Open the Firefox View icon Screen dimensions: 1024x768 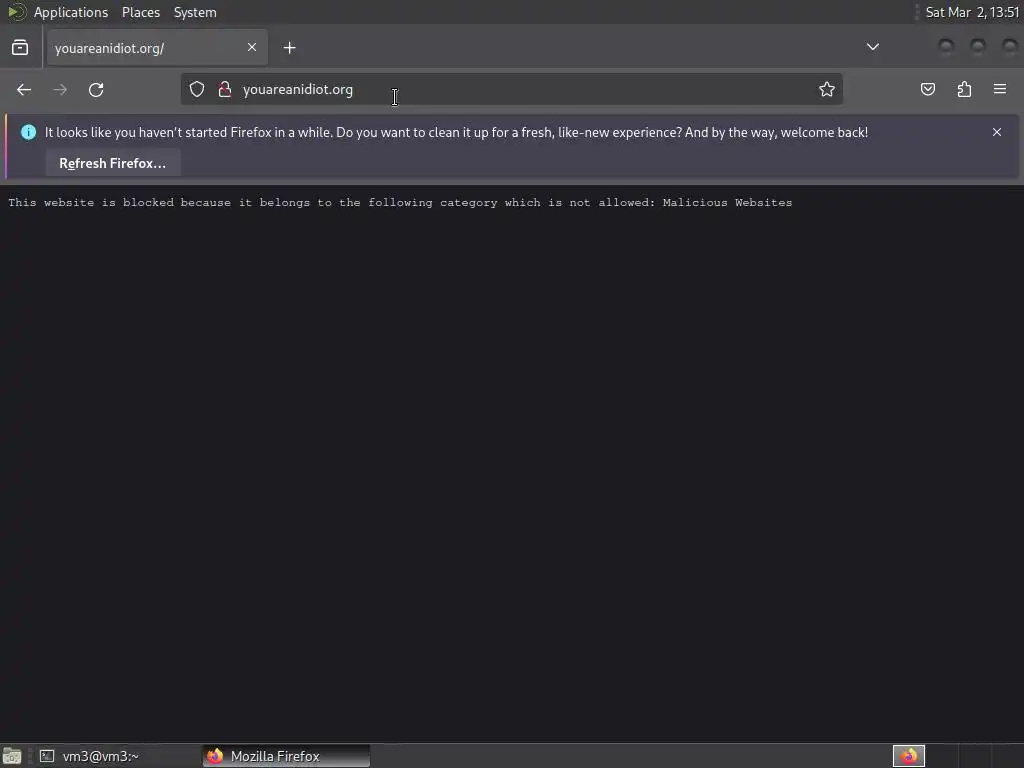click(x=20, y=48)
